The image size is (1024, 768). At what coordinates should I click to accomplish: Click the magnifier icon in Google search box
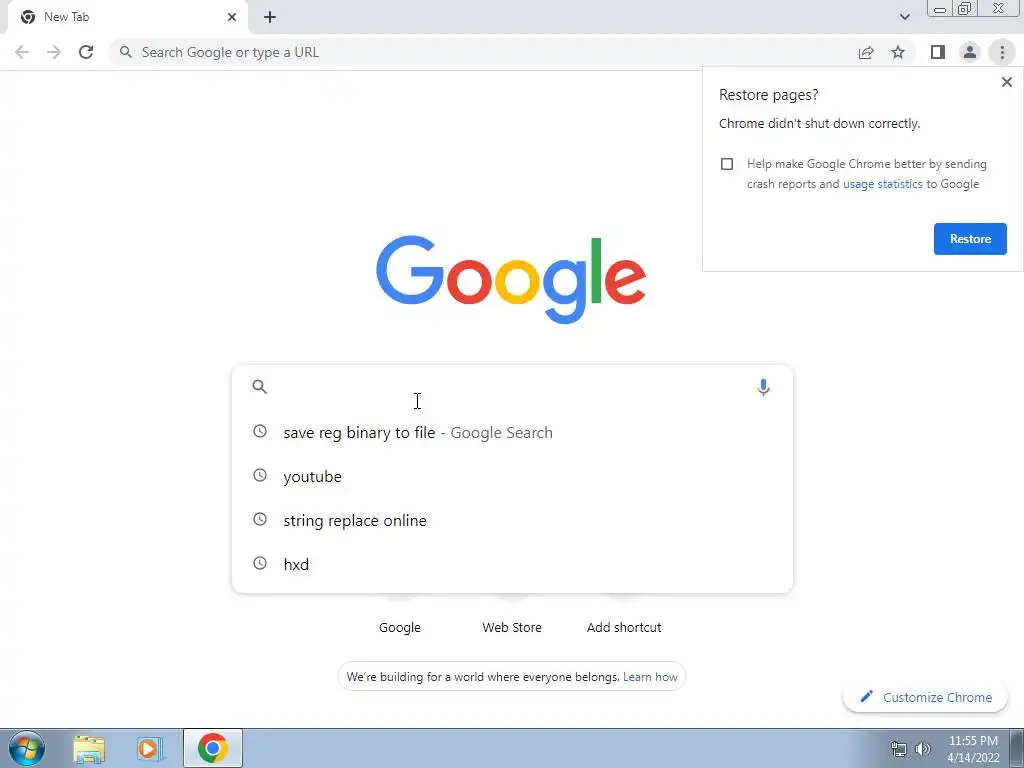tap(259, 387)
